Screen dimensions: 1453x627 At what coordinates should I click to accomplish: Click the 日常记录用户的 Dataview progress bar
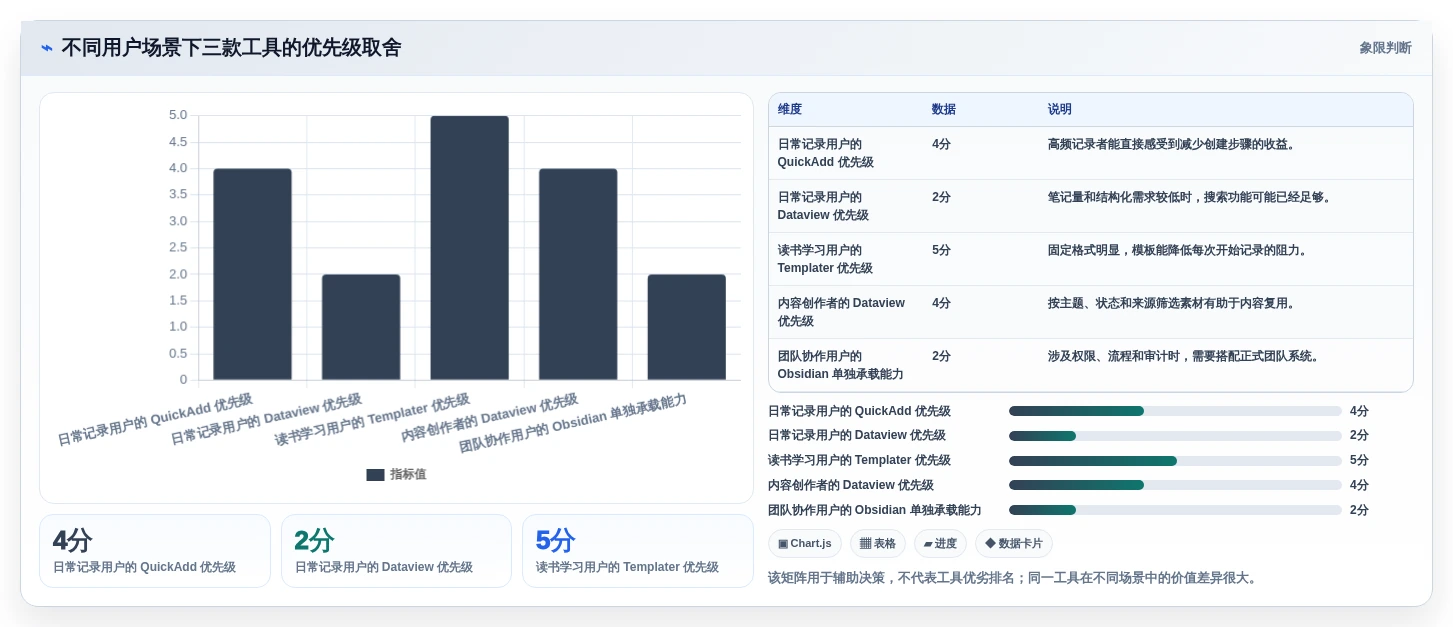[1175, 436]
